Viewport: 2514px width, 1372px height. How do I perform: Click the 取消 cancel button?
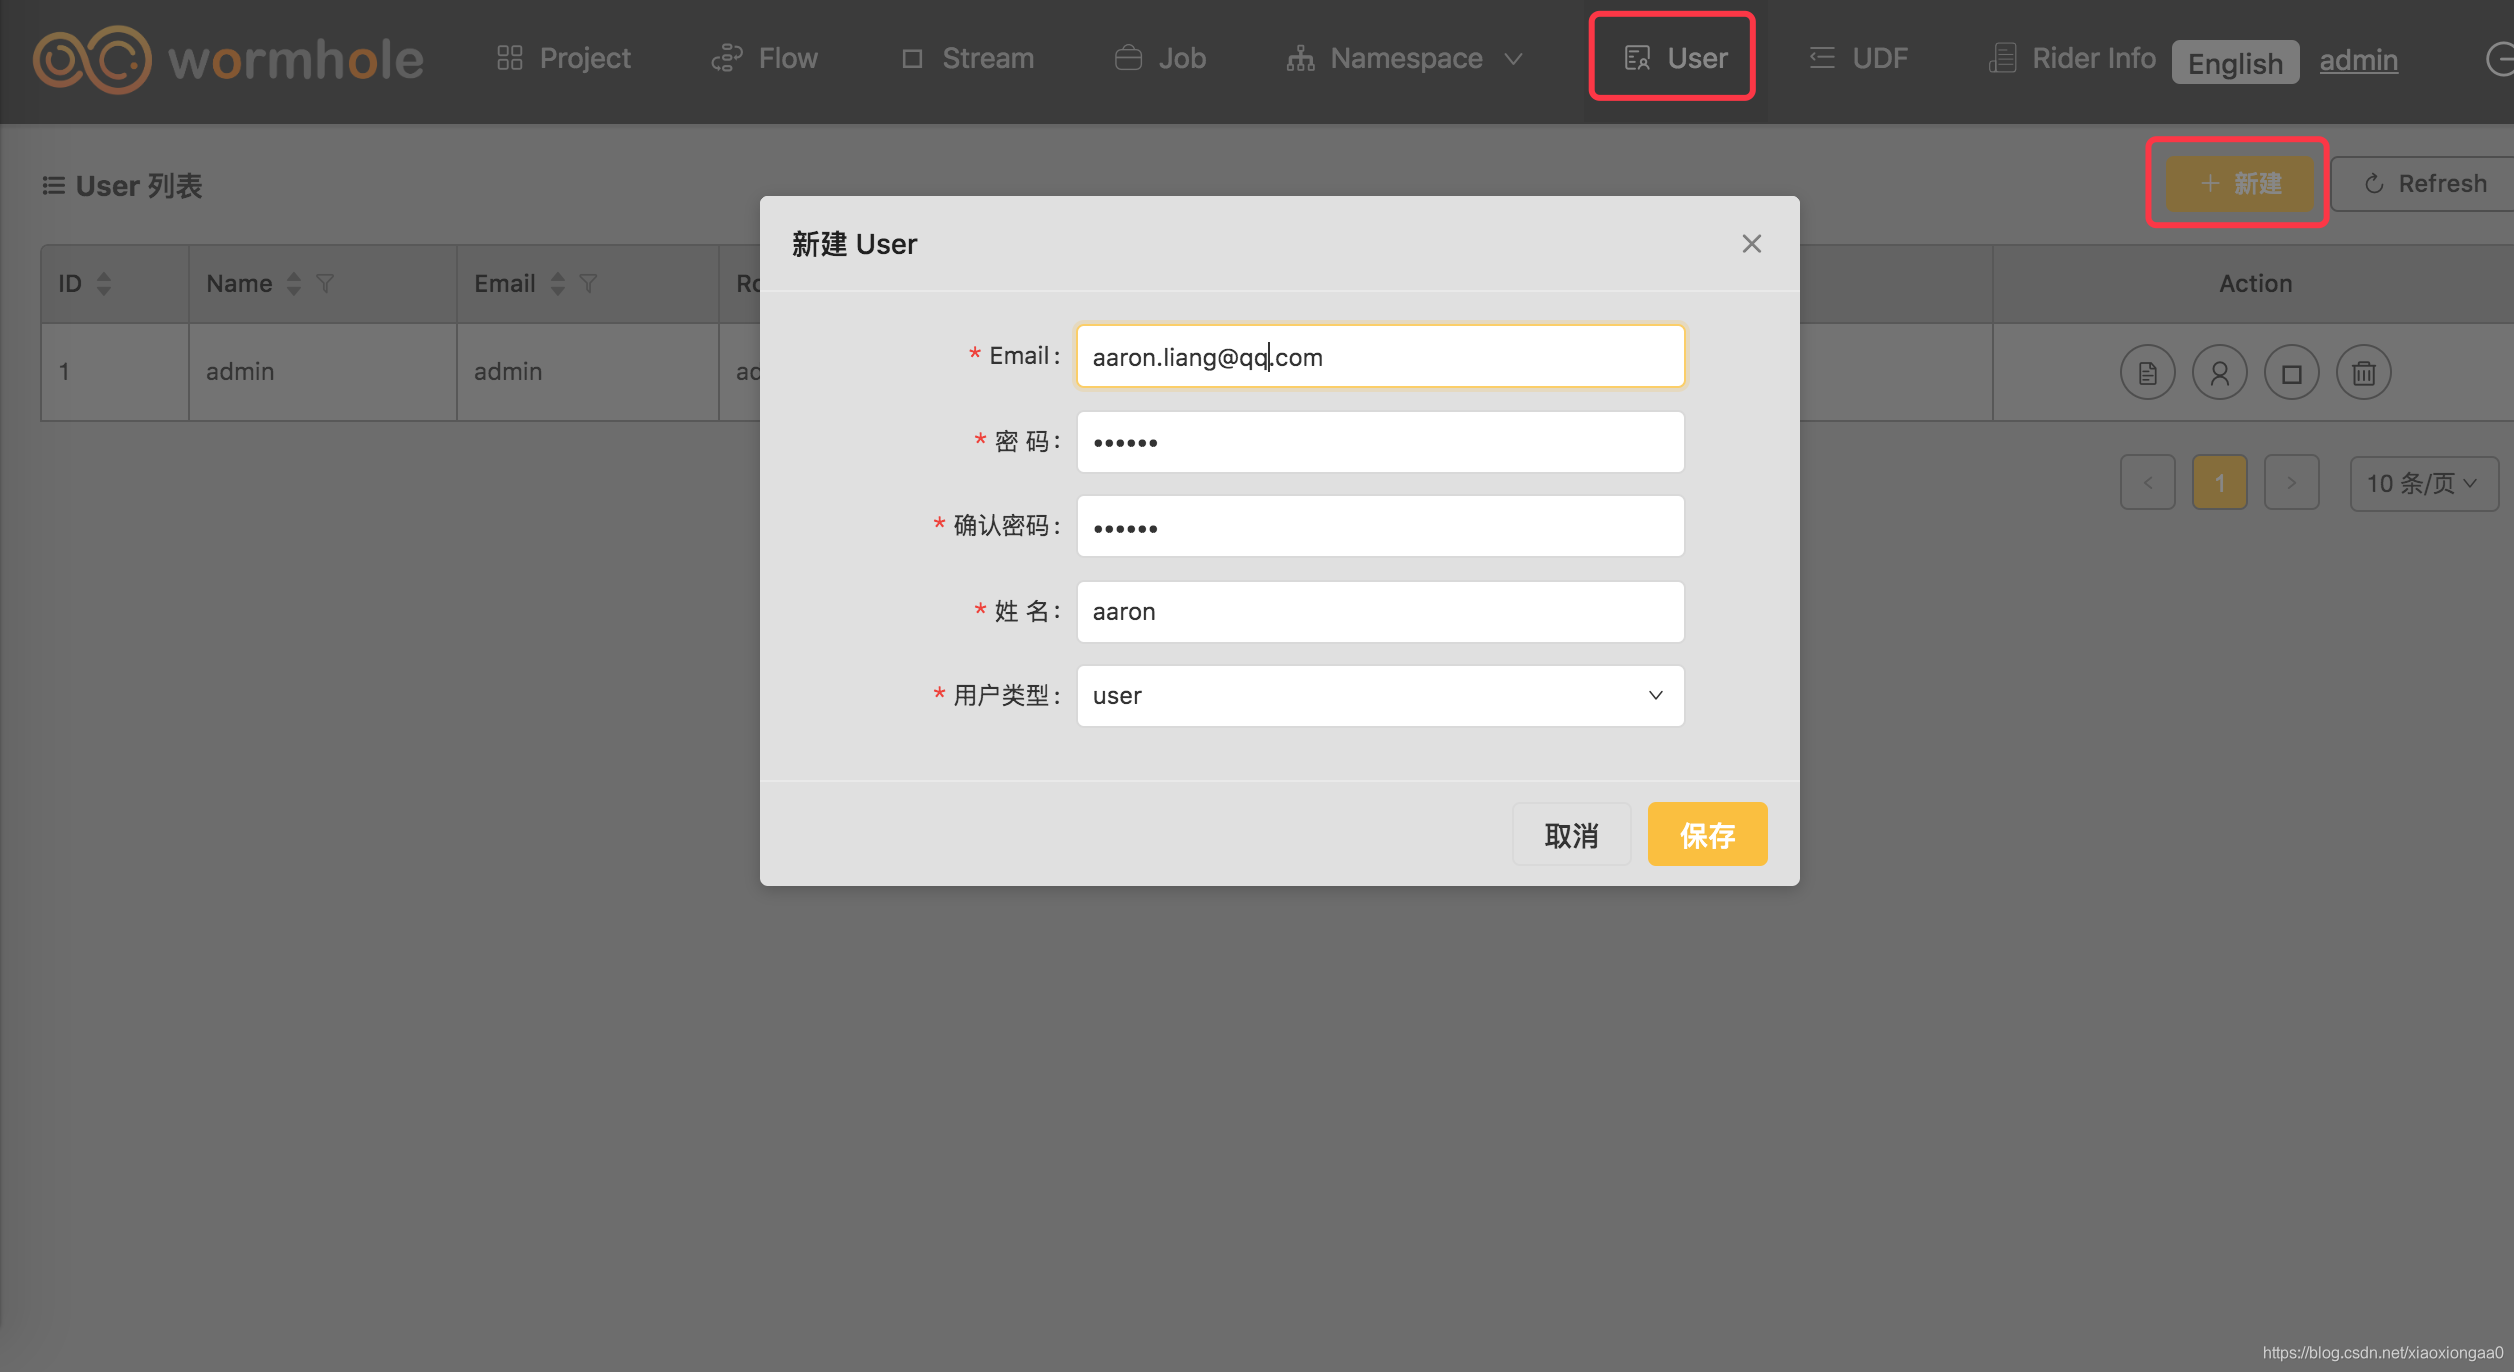click(1570, 835)
